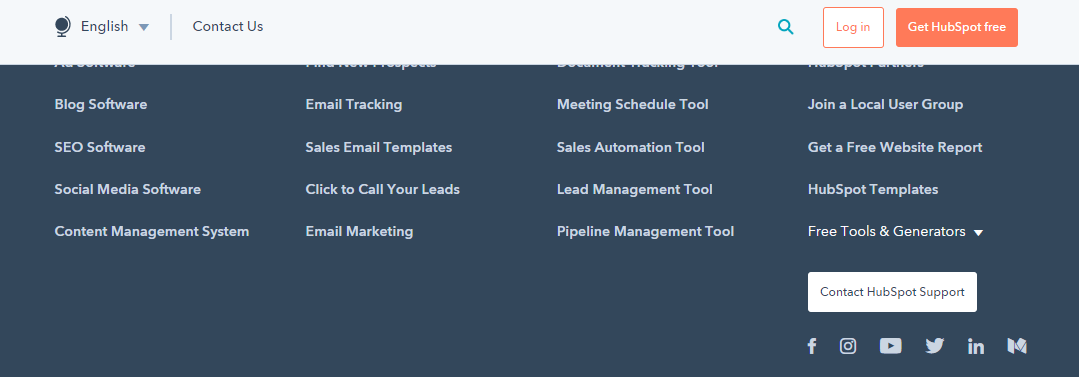Click the Log in button
This screenshot has height=377, width=1079.
point(853,28)
